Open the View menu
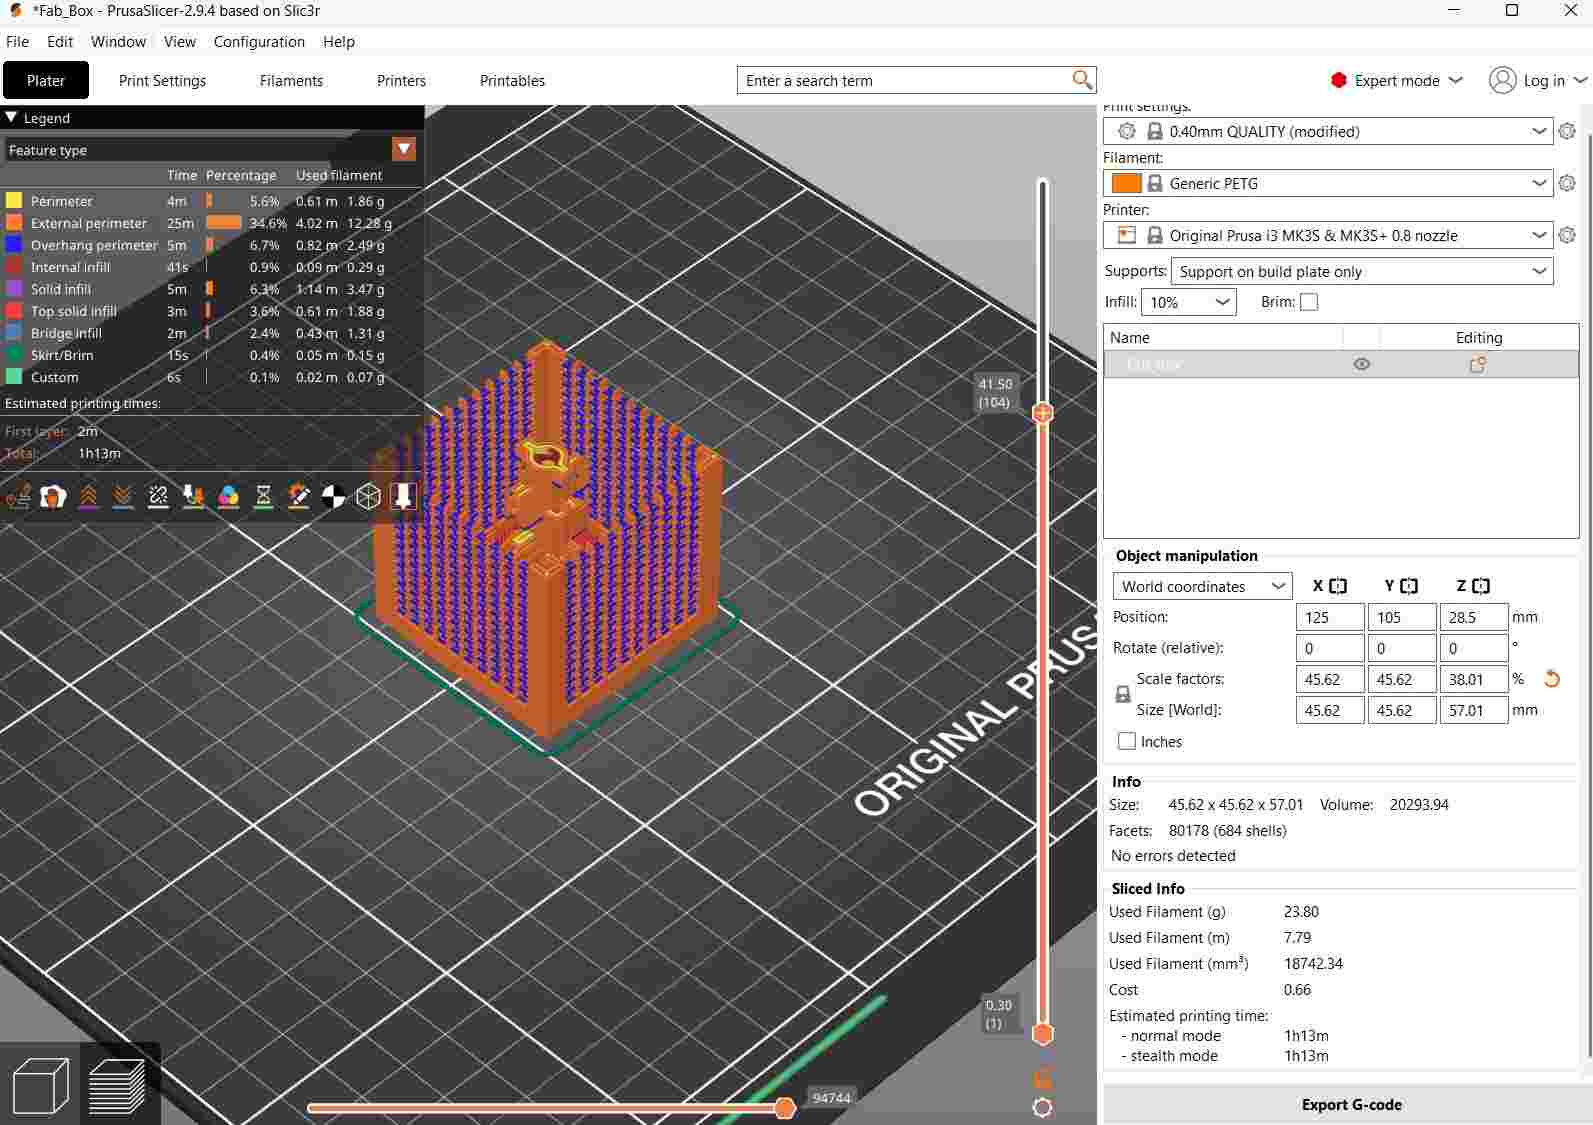Screen dimensions: 1593x1125 179,41
